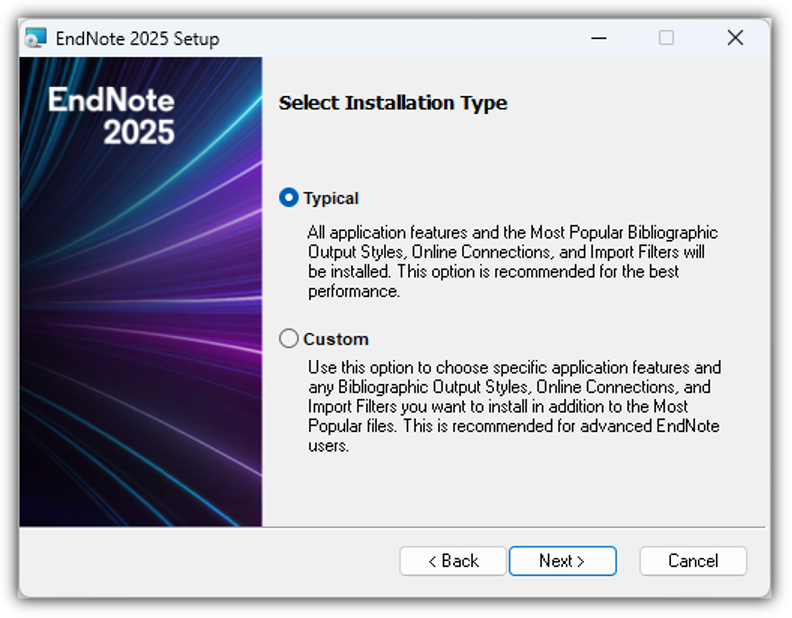
Task: Minimize the EndNote 2025 Setup window
Action: tap(599, 38)
